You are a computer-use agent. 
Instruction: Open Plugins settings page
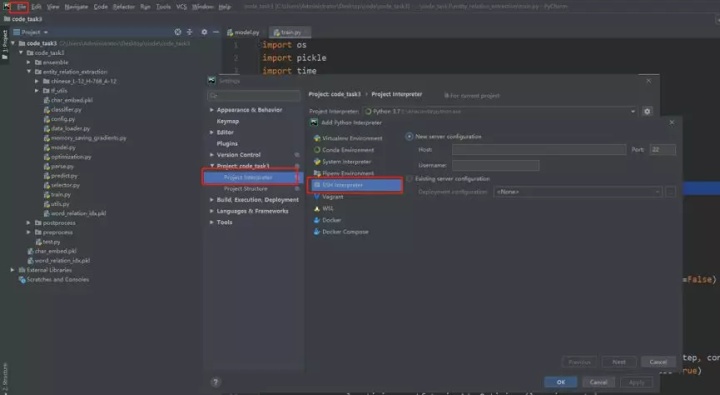227,144
